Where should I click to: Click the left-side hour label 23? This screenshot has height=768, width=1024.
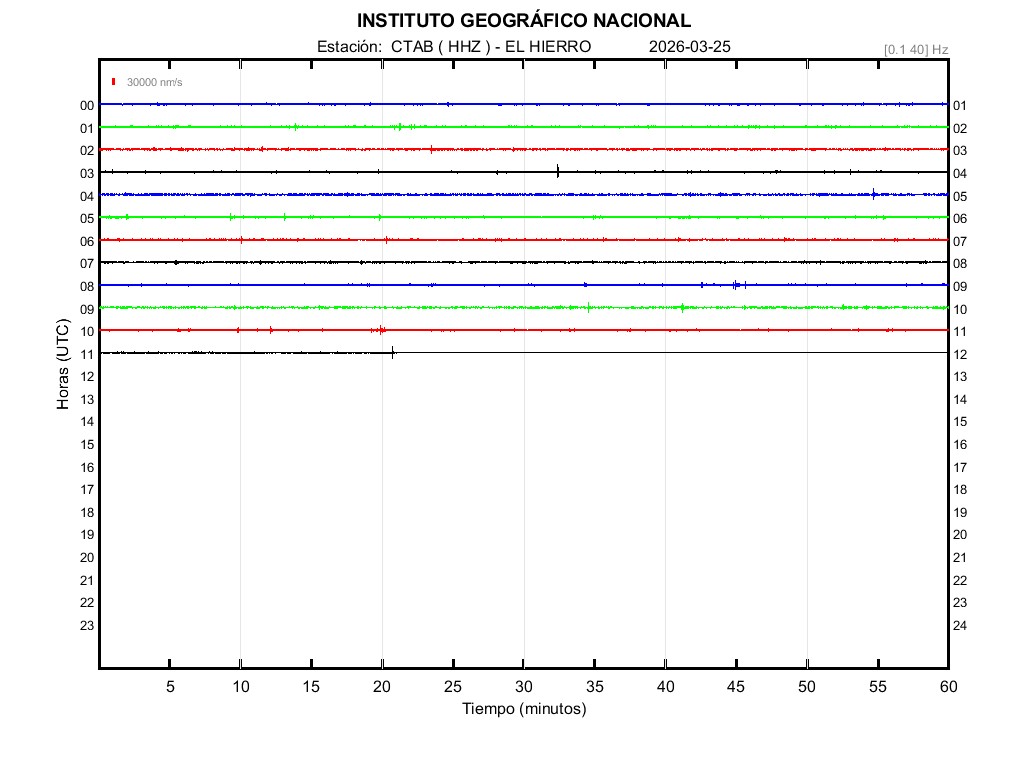pyautogui.click(x=87, y=625)
